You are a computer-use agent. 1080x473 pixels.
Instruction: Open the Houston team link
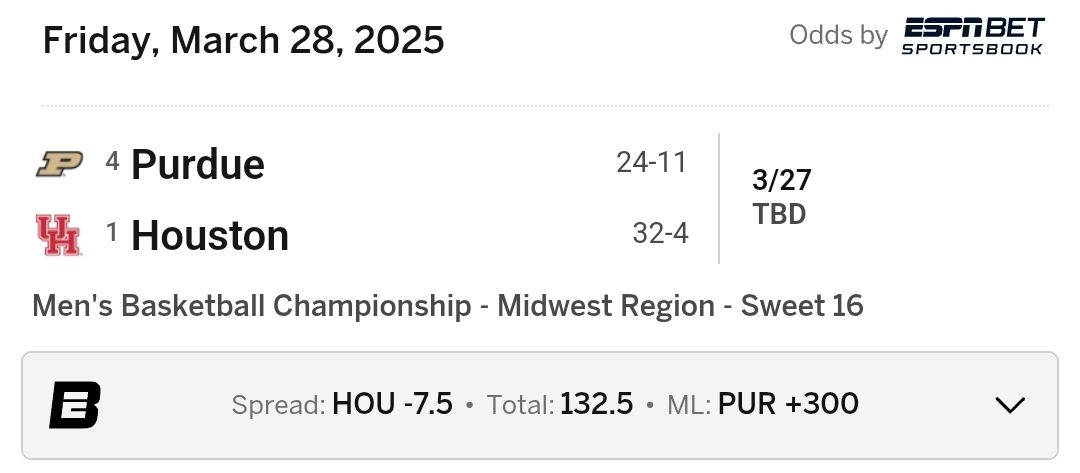coord(210,236)
